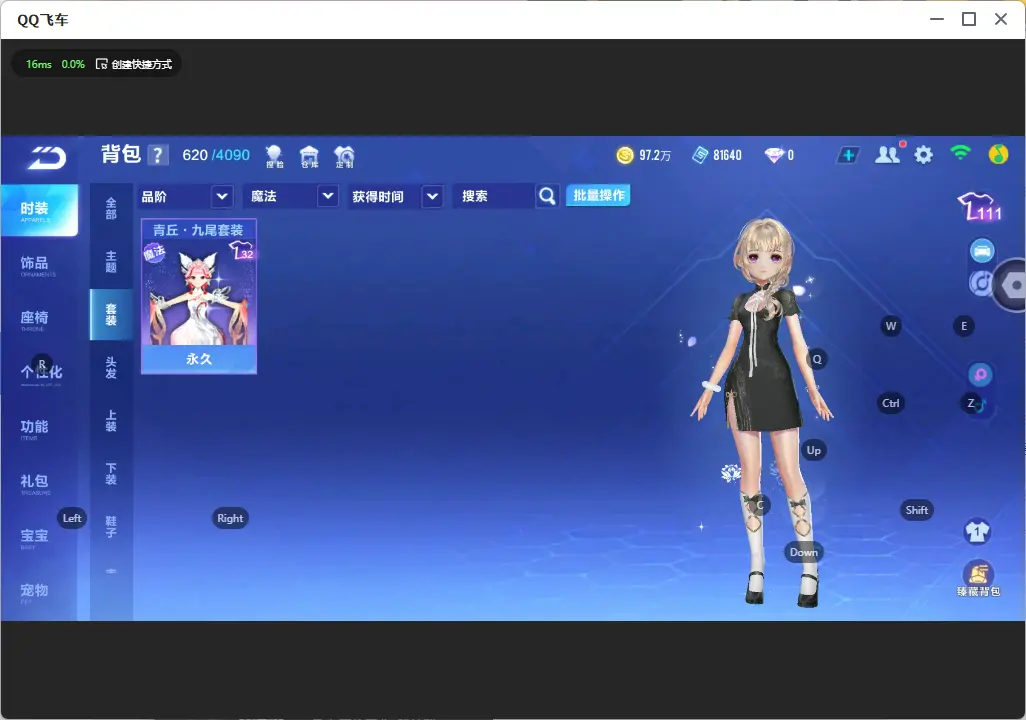The width and height of the screenshot is (1026, 720).
Task: Click the blue coupon currency icon
Action: point(700,155)
